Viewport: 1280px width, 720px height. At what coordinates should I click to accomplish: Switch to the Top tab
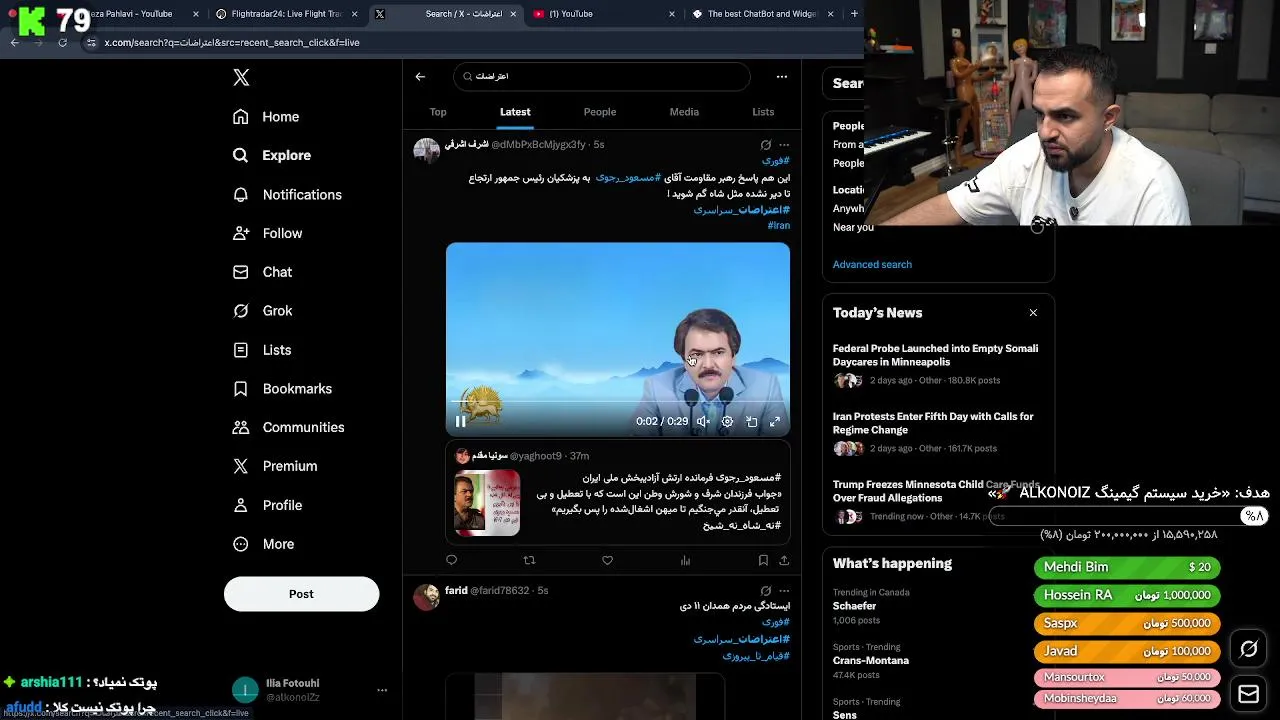pyautogui.click(x=438, y=112)
